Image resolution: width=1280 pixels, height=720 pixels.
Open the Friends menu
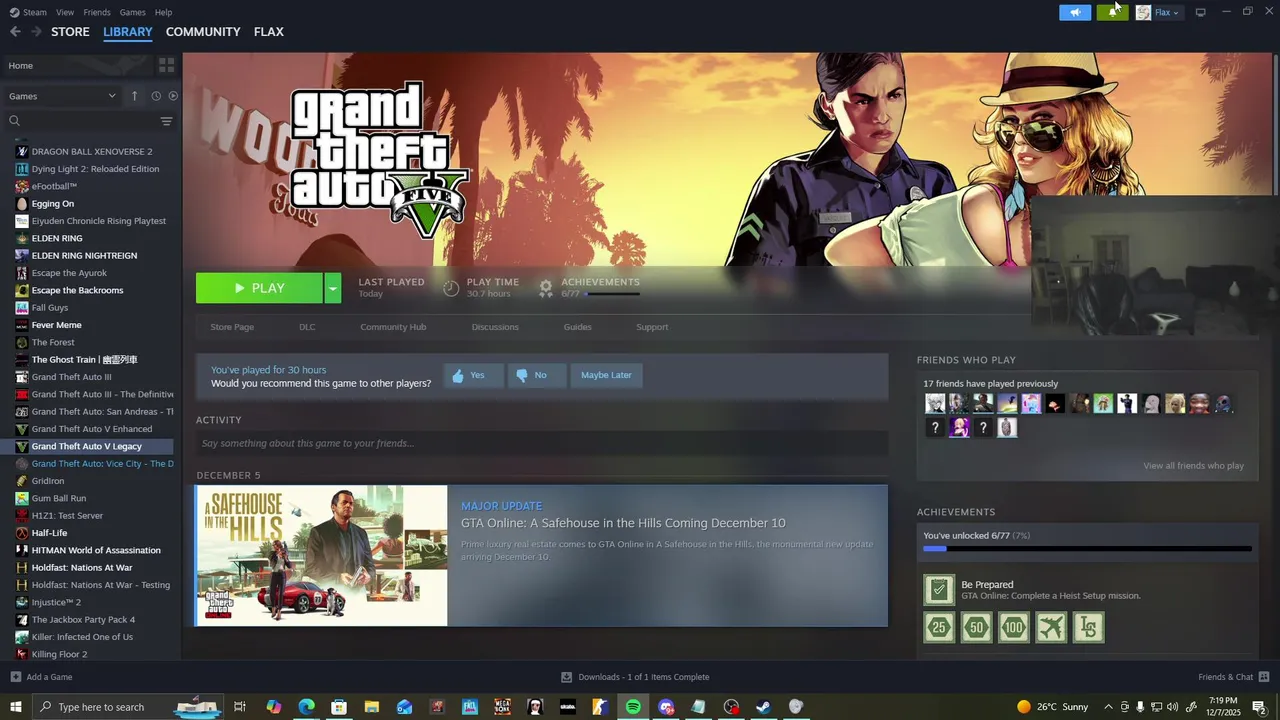point(97,12)
